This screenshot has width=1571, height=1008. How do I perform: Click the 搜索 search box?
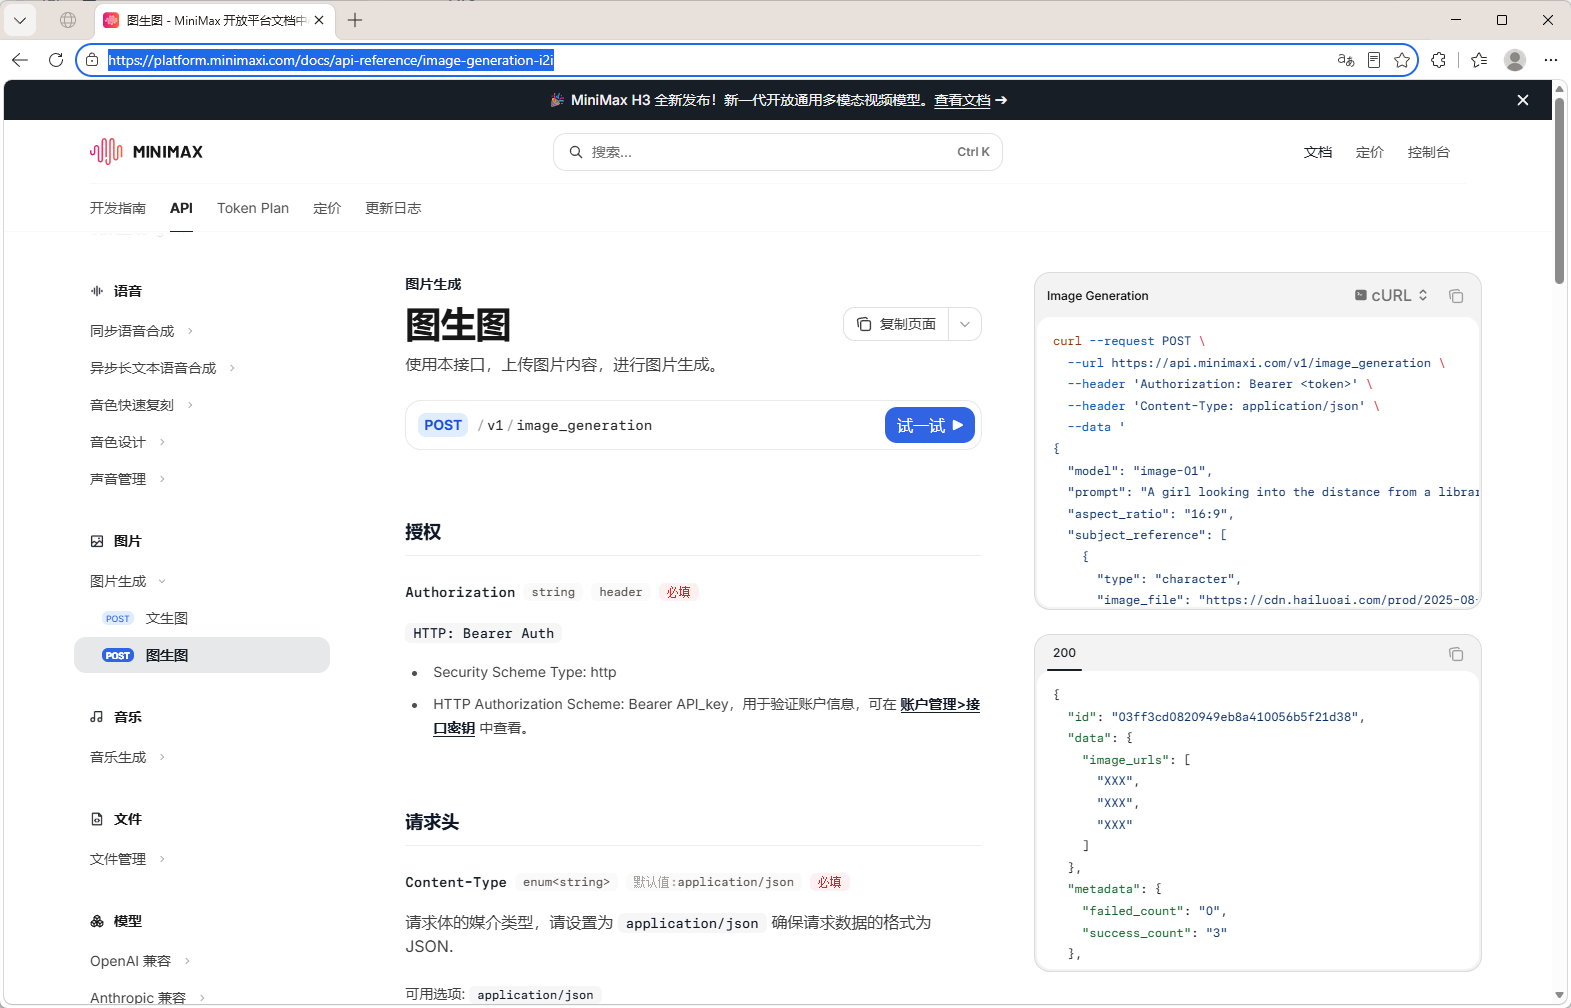(x=778, y=152)
